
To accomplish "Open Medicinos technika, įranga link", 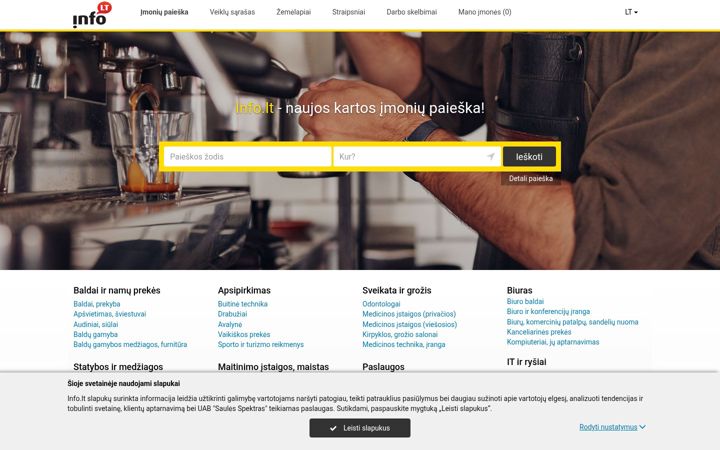I will click(404, 344).
